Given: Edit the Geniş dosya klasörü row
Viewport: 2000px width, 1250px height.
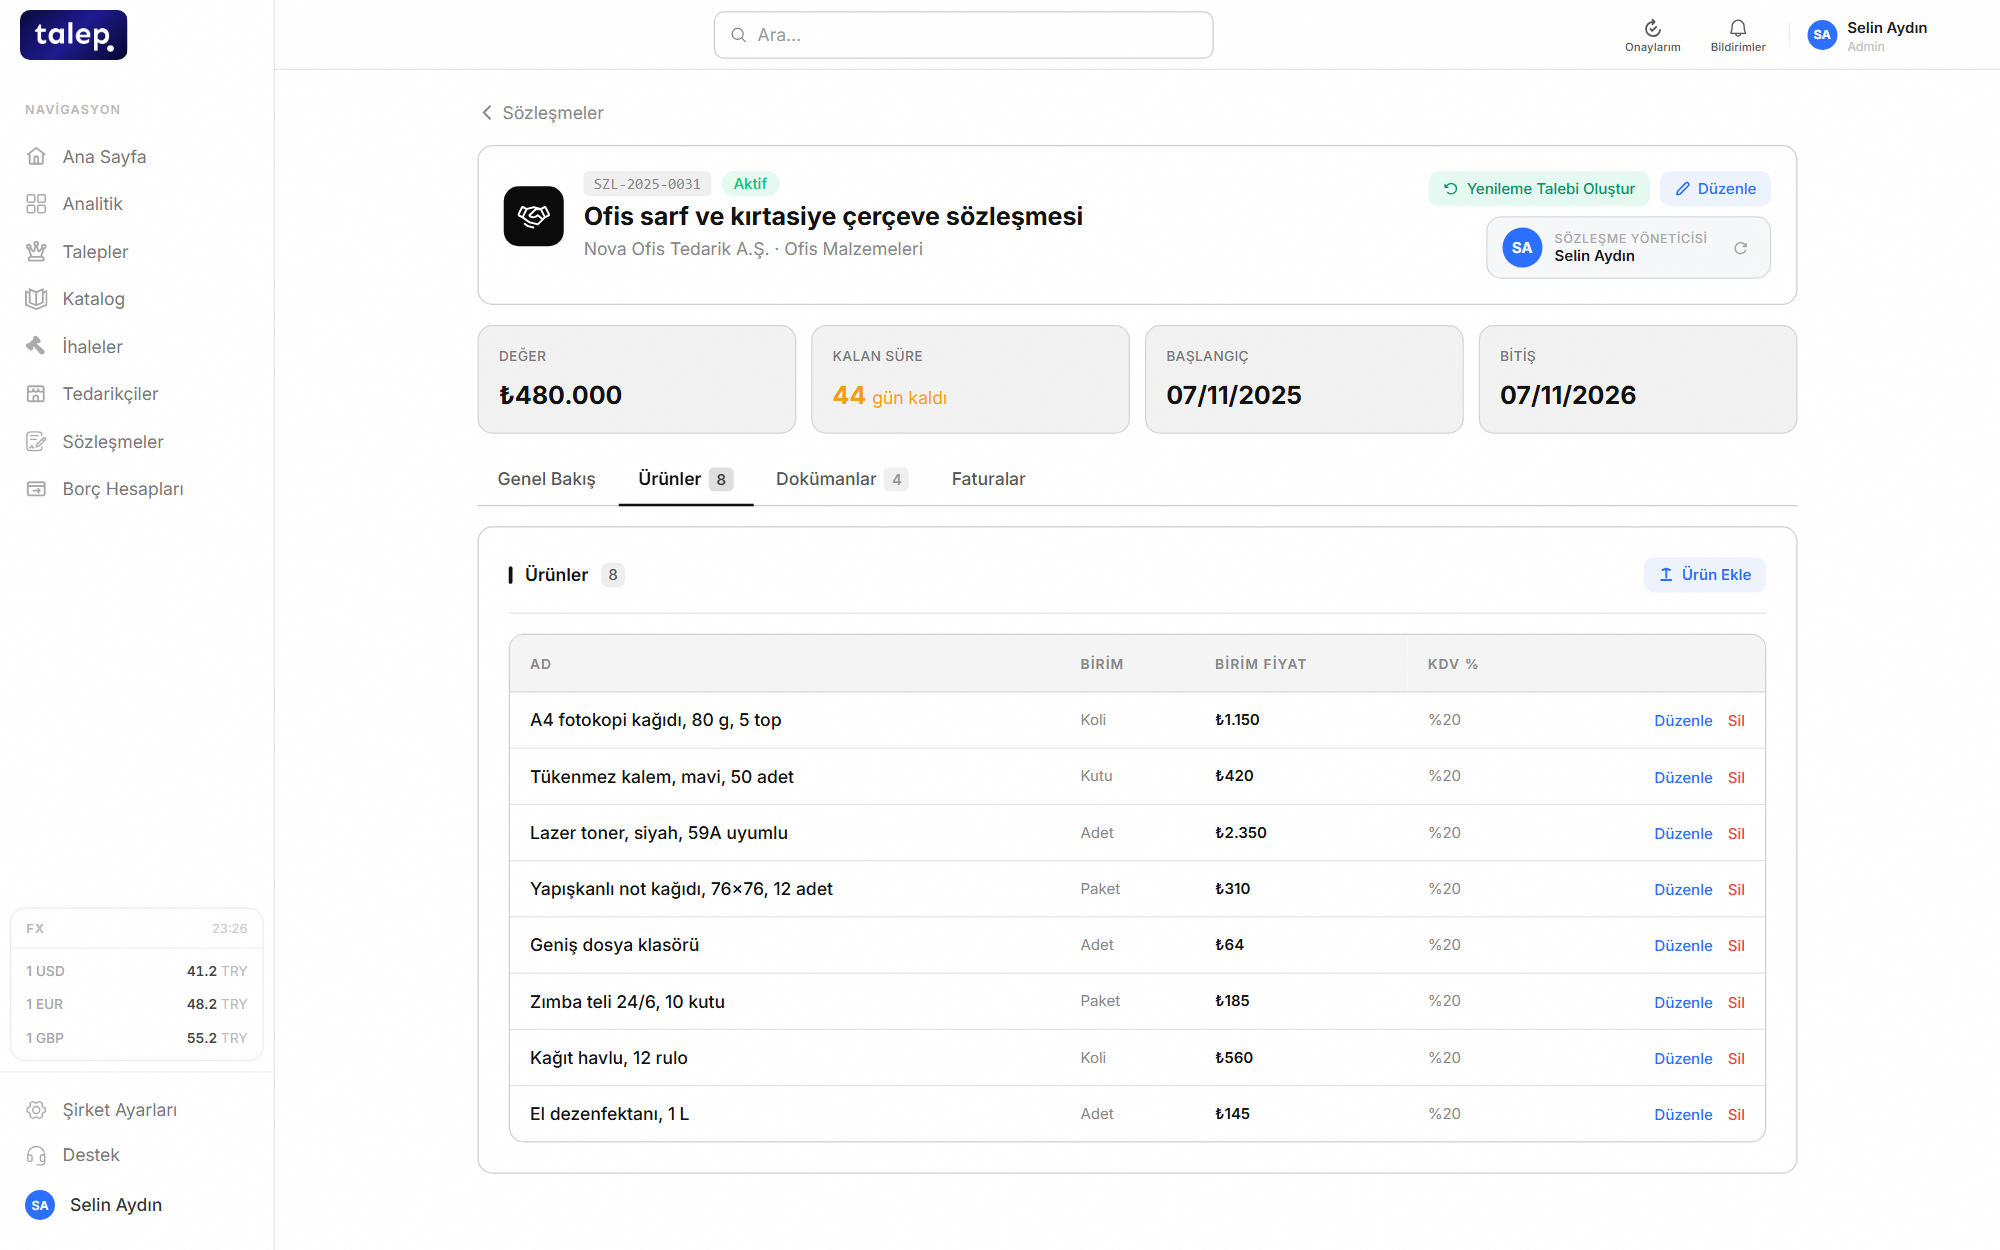Looking at the screenshot, I should [x=1683, y=946].
